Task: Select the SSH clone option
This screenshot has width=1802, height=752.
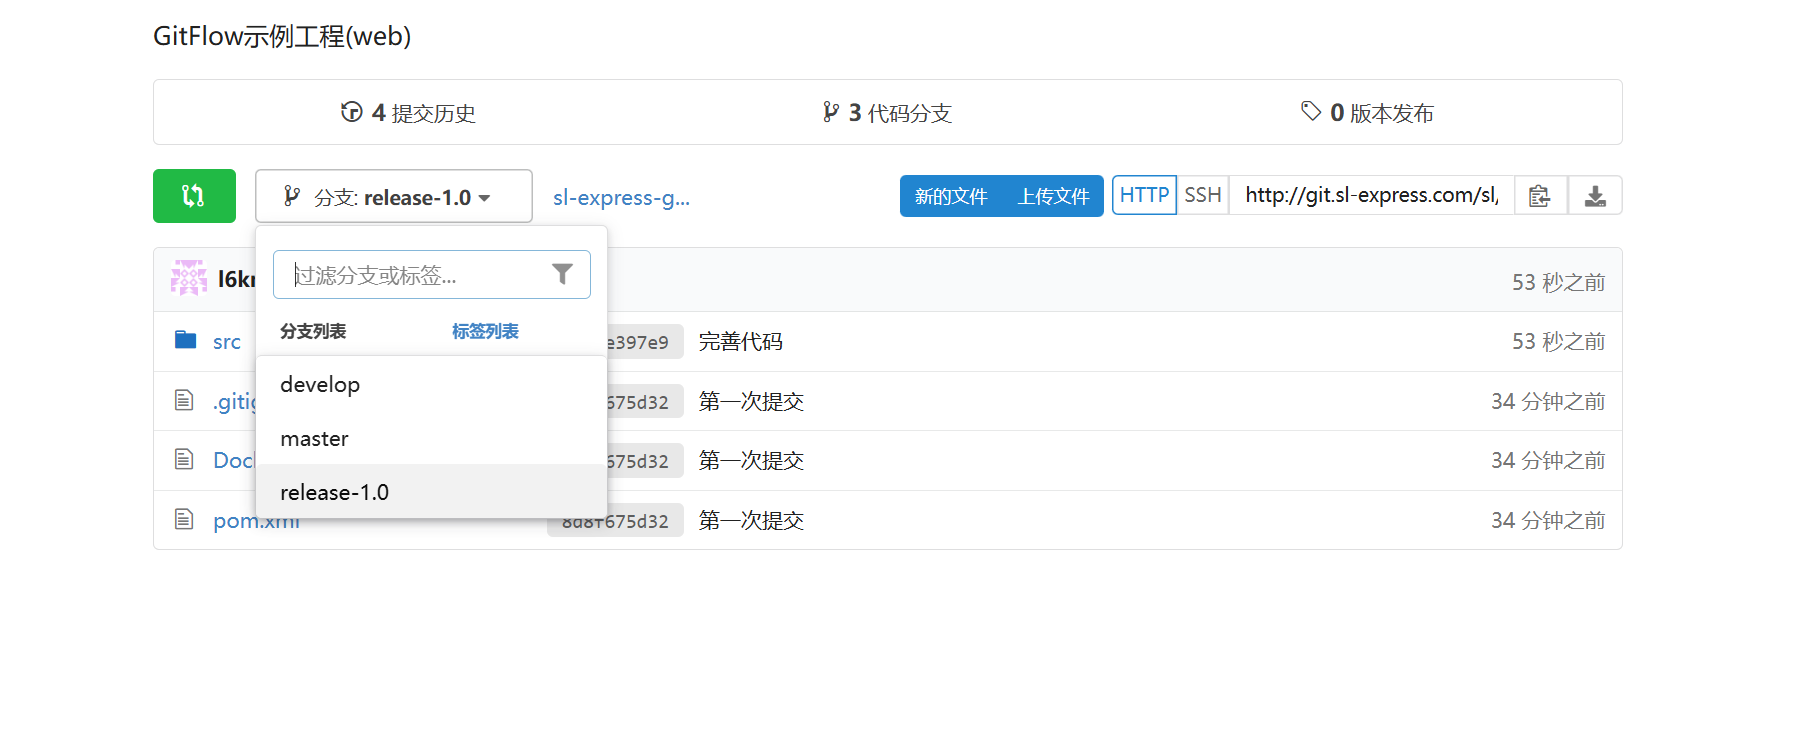Action: [x=1203, y=195]
